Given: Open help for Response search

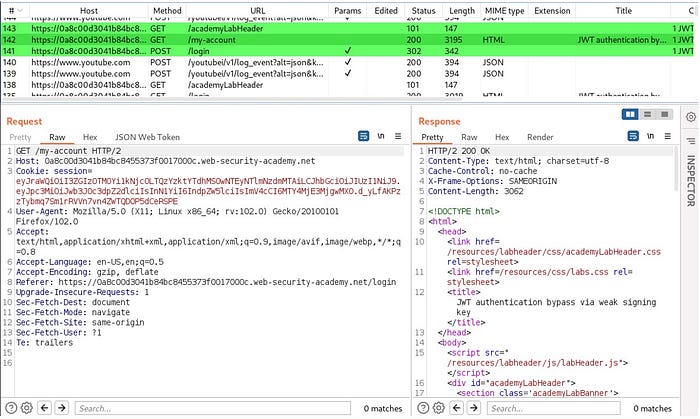Looking at the screenshot, I should click(423, 408).
